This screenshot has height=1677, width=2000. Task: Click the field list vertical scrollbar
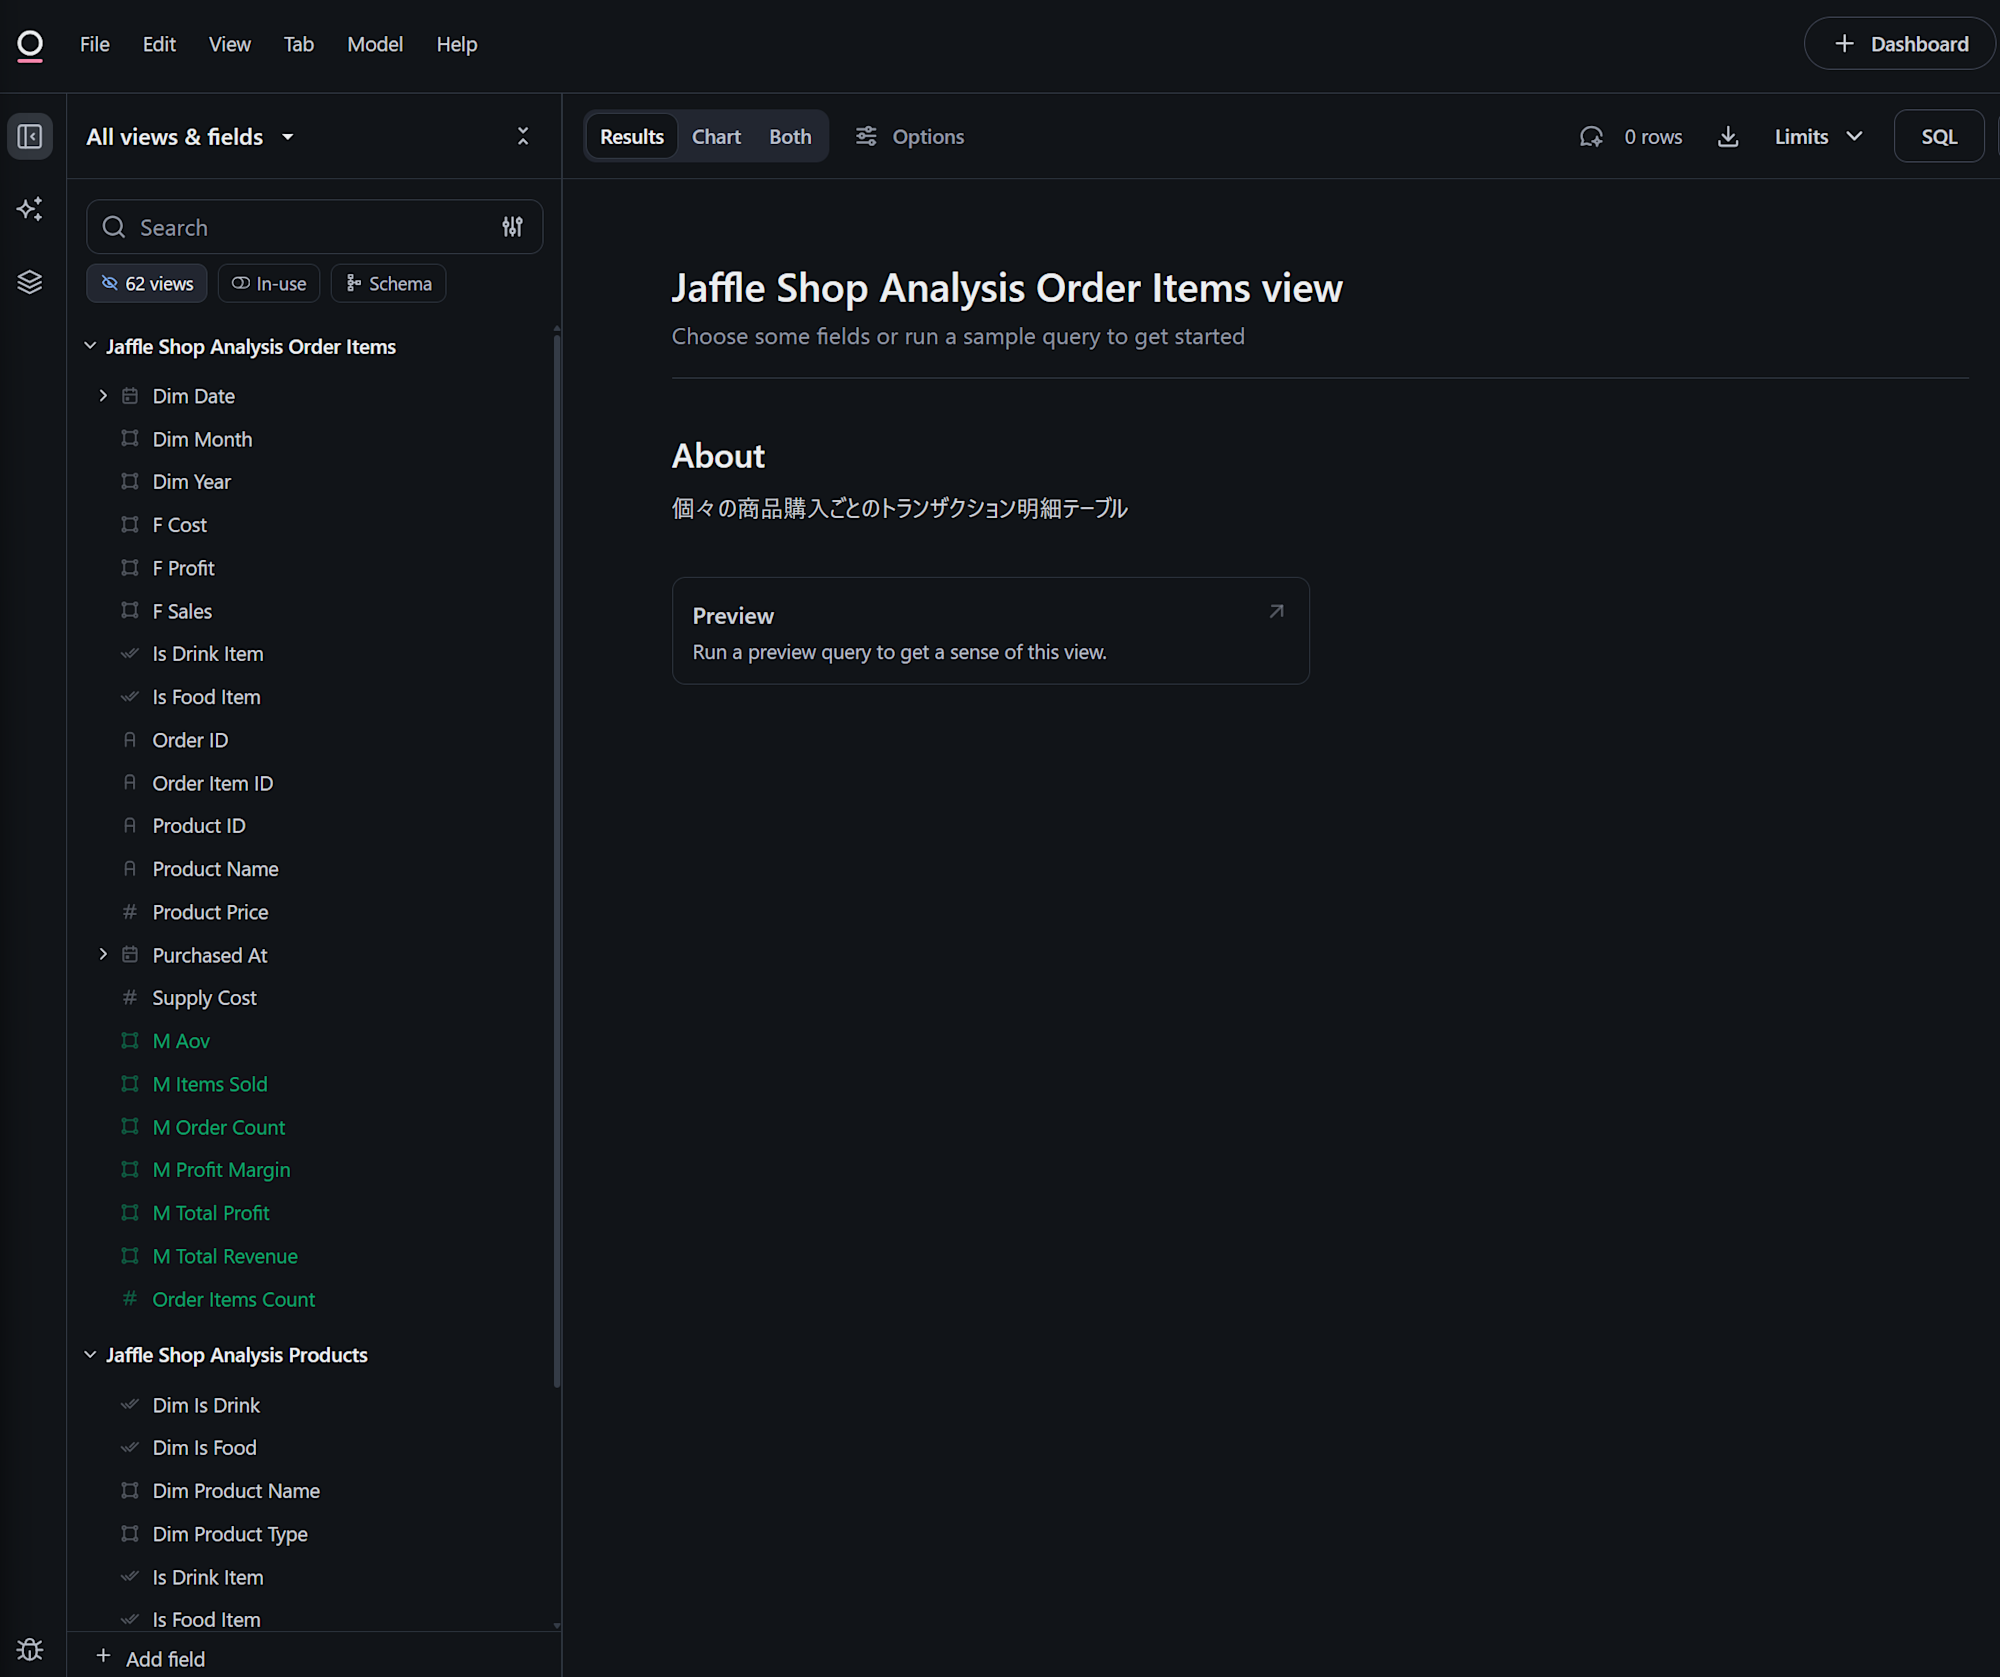pos(556,860)
